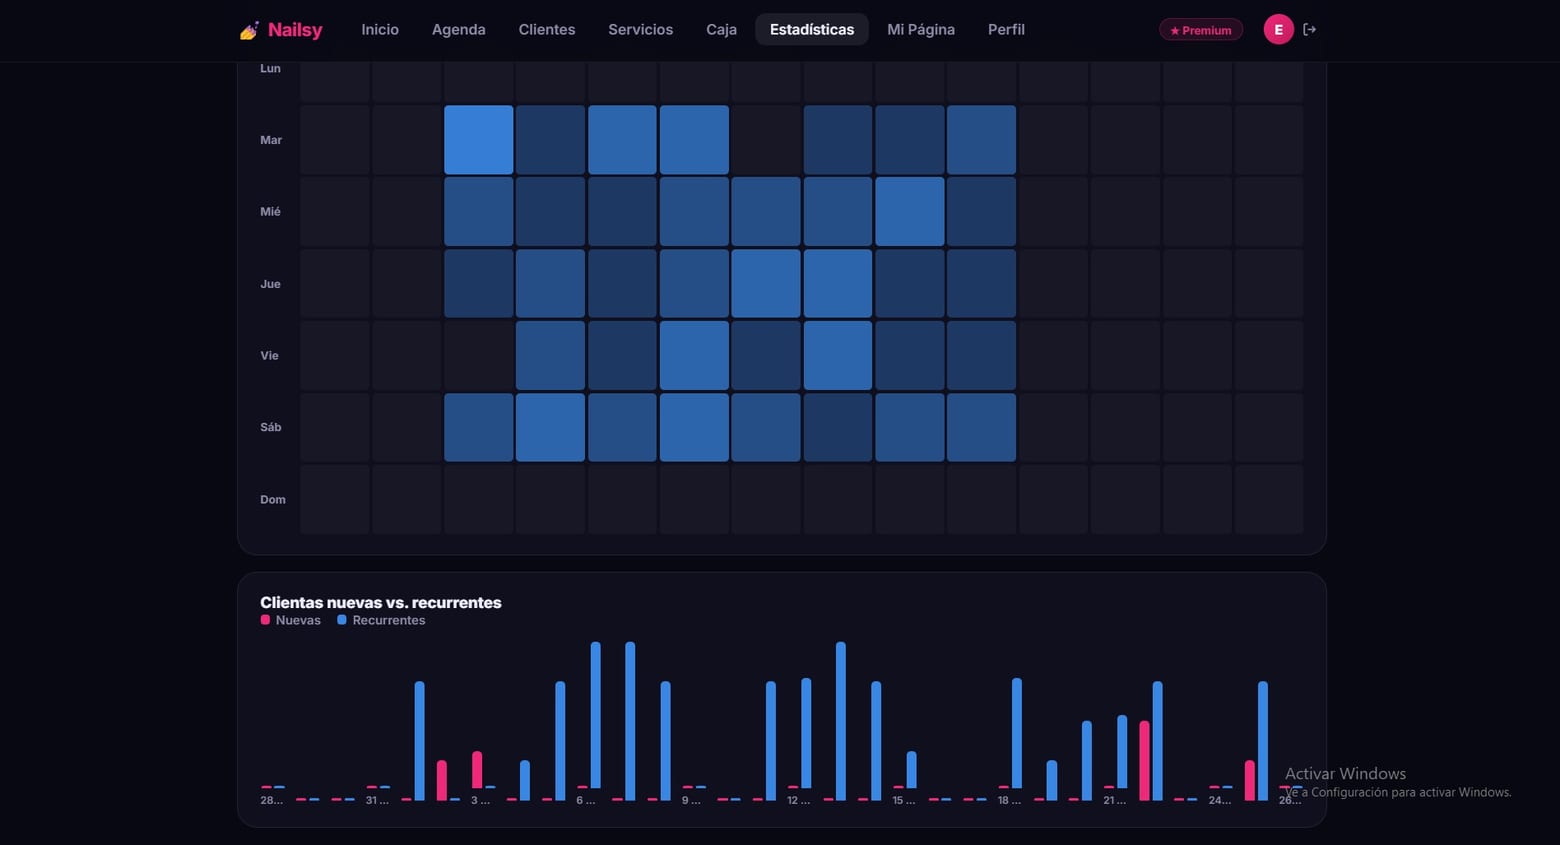Viewport: 1560px width, 845px height.
Task: Go to the Inicio section
Action: (380, 30)
